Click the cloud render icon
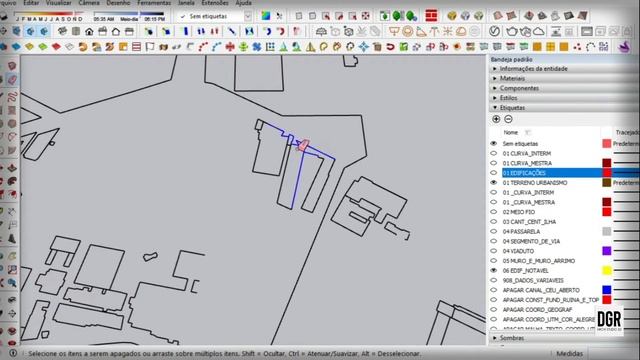 (x=539, y=31)
